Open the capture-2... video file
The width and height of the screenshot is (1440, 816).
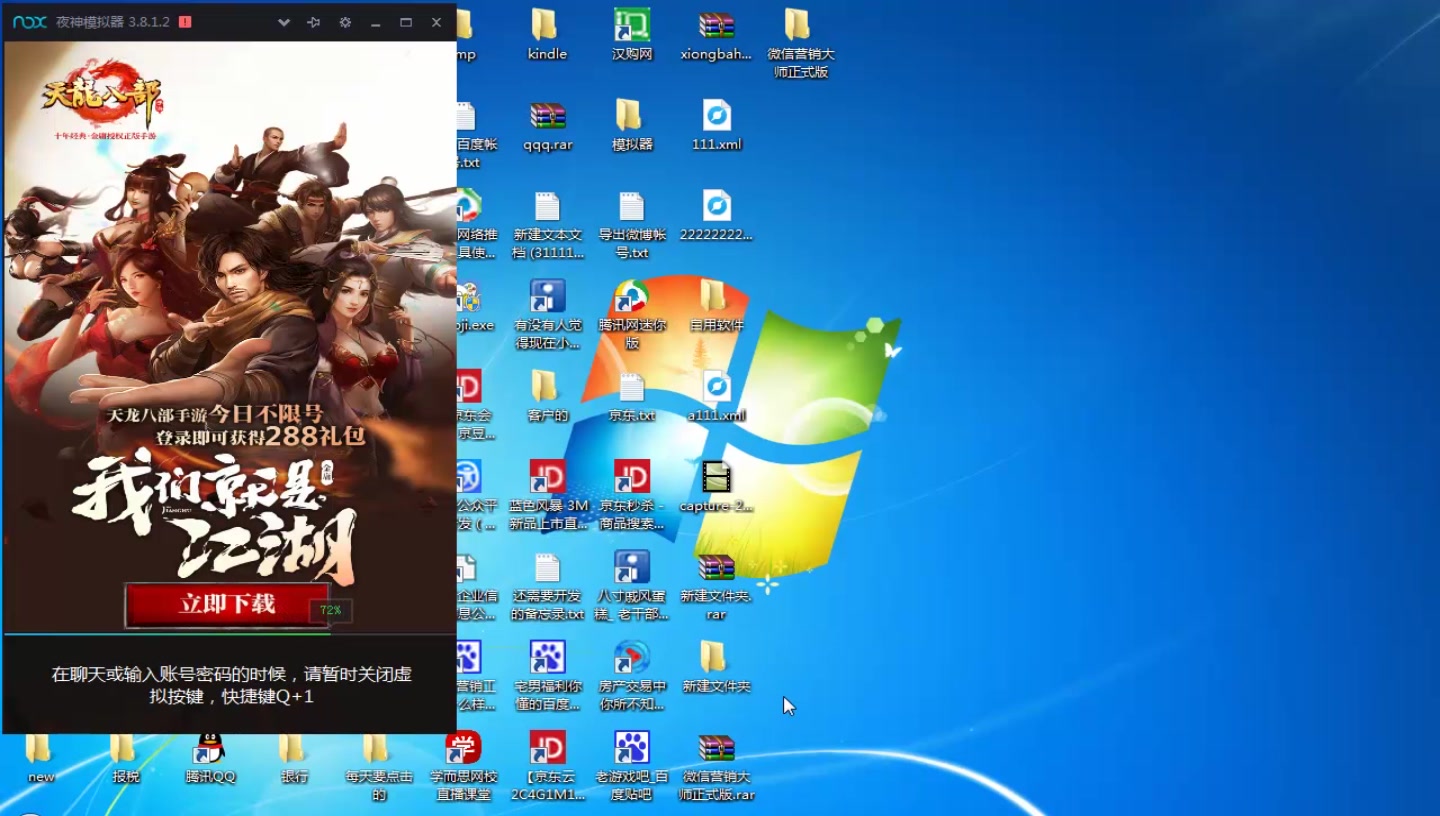click(716, 487)
